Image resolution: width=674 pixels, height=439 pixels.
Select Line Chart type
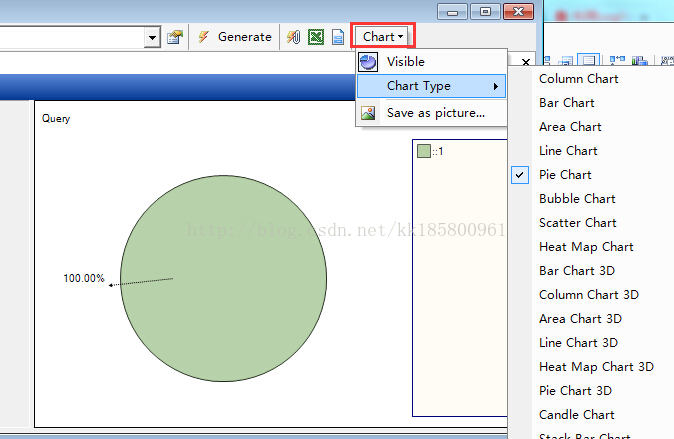(x=568, y=151)
